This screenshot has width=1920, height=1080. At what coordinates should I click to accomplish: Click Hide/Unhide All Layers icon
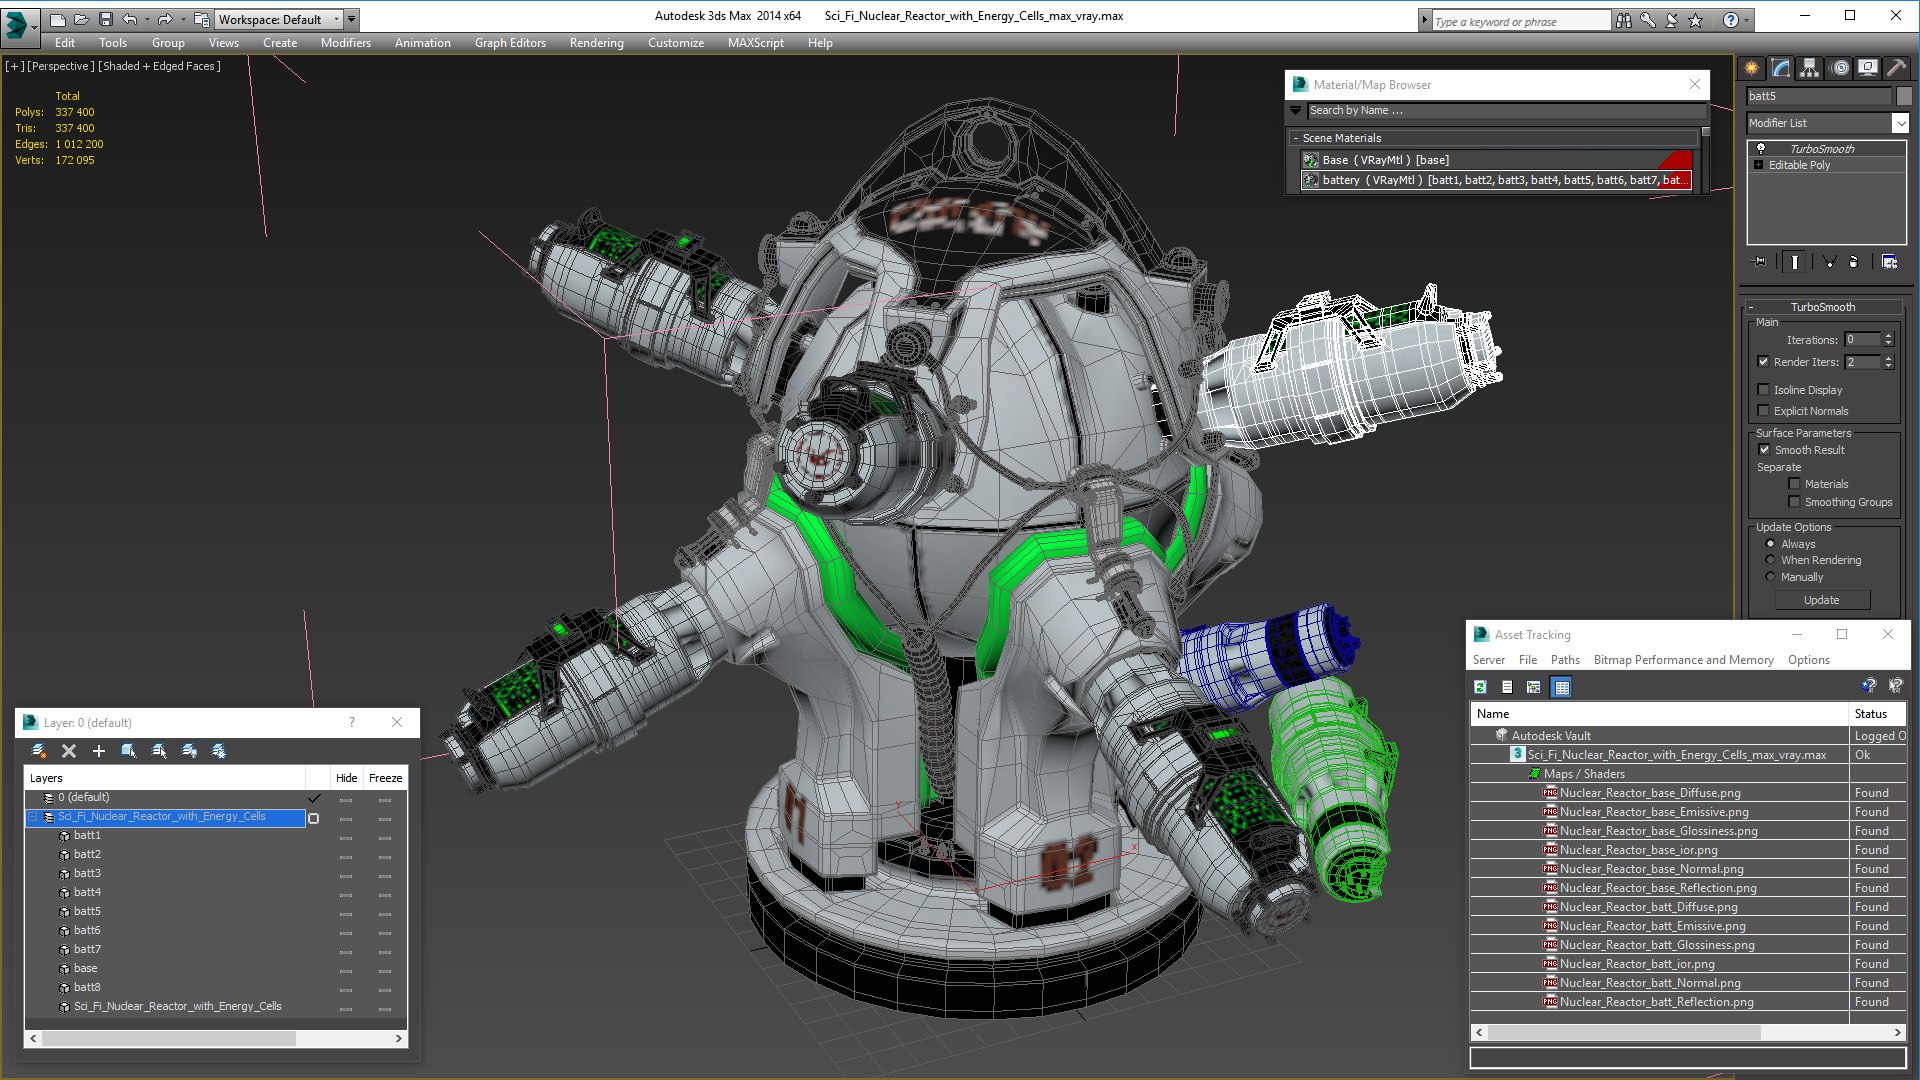(189, 751)
